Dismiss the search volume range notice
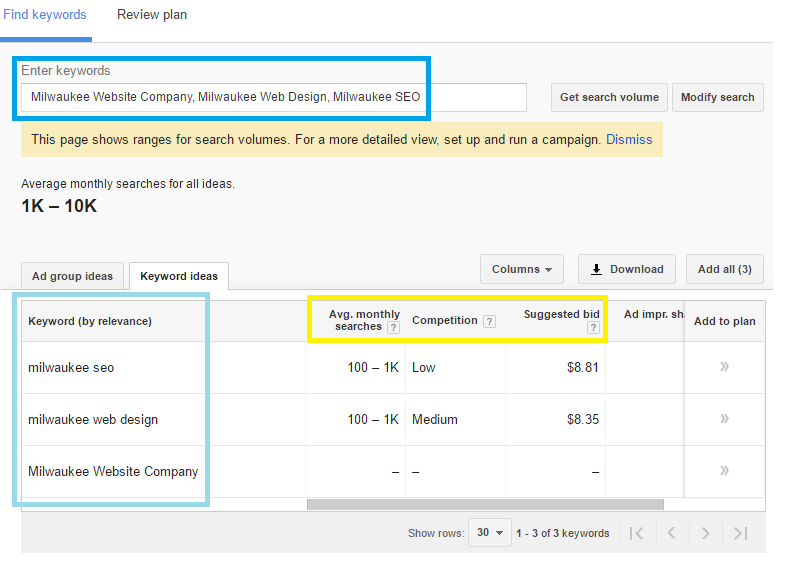 [x=629, y=139]
